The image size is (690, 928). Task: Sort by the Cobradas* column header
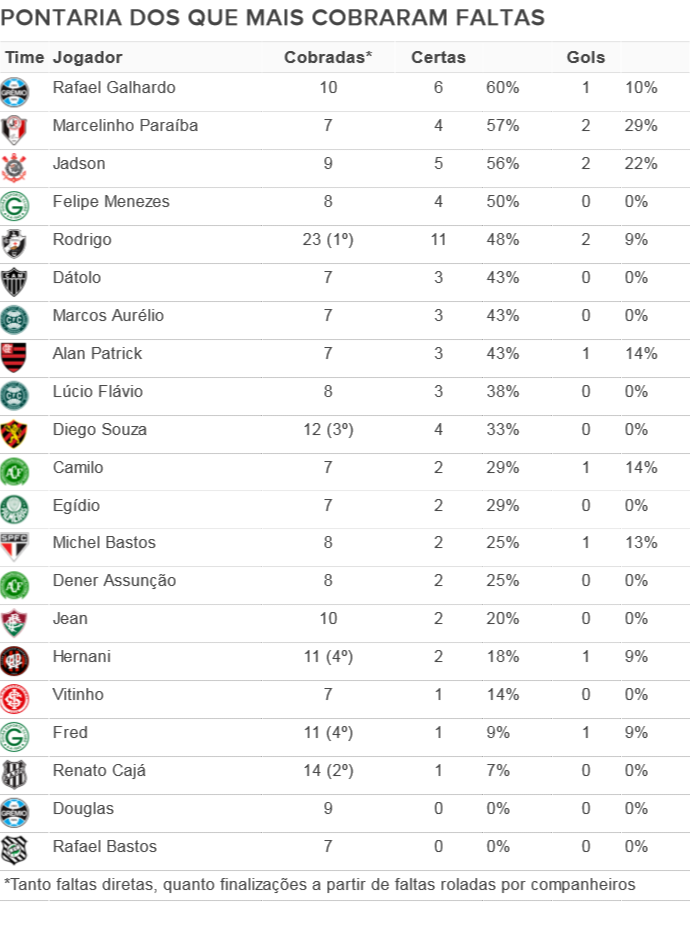point(328,58)
